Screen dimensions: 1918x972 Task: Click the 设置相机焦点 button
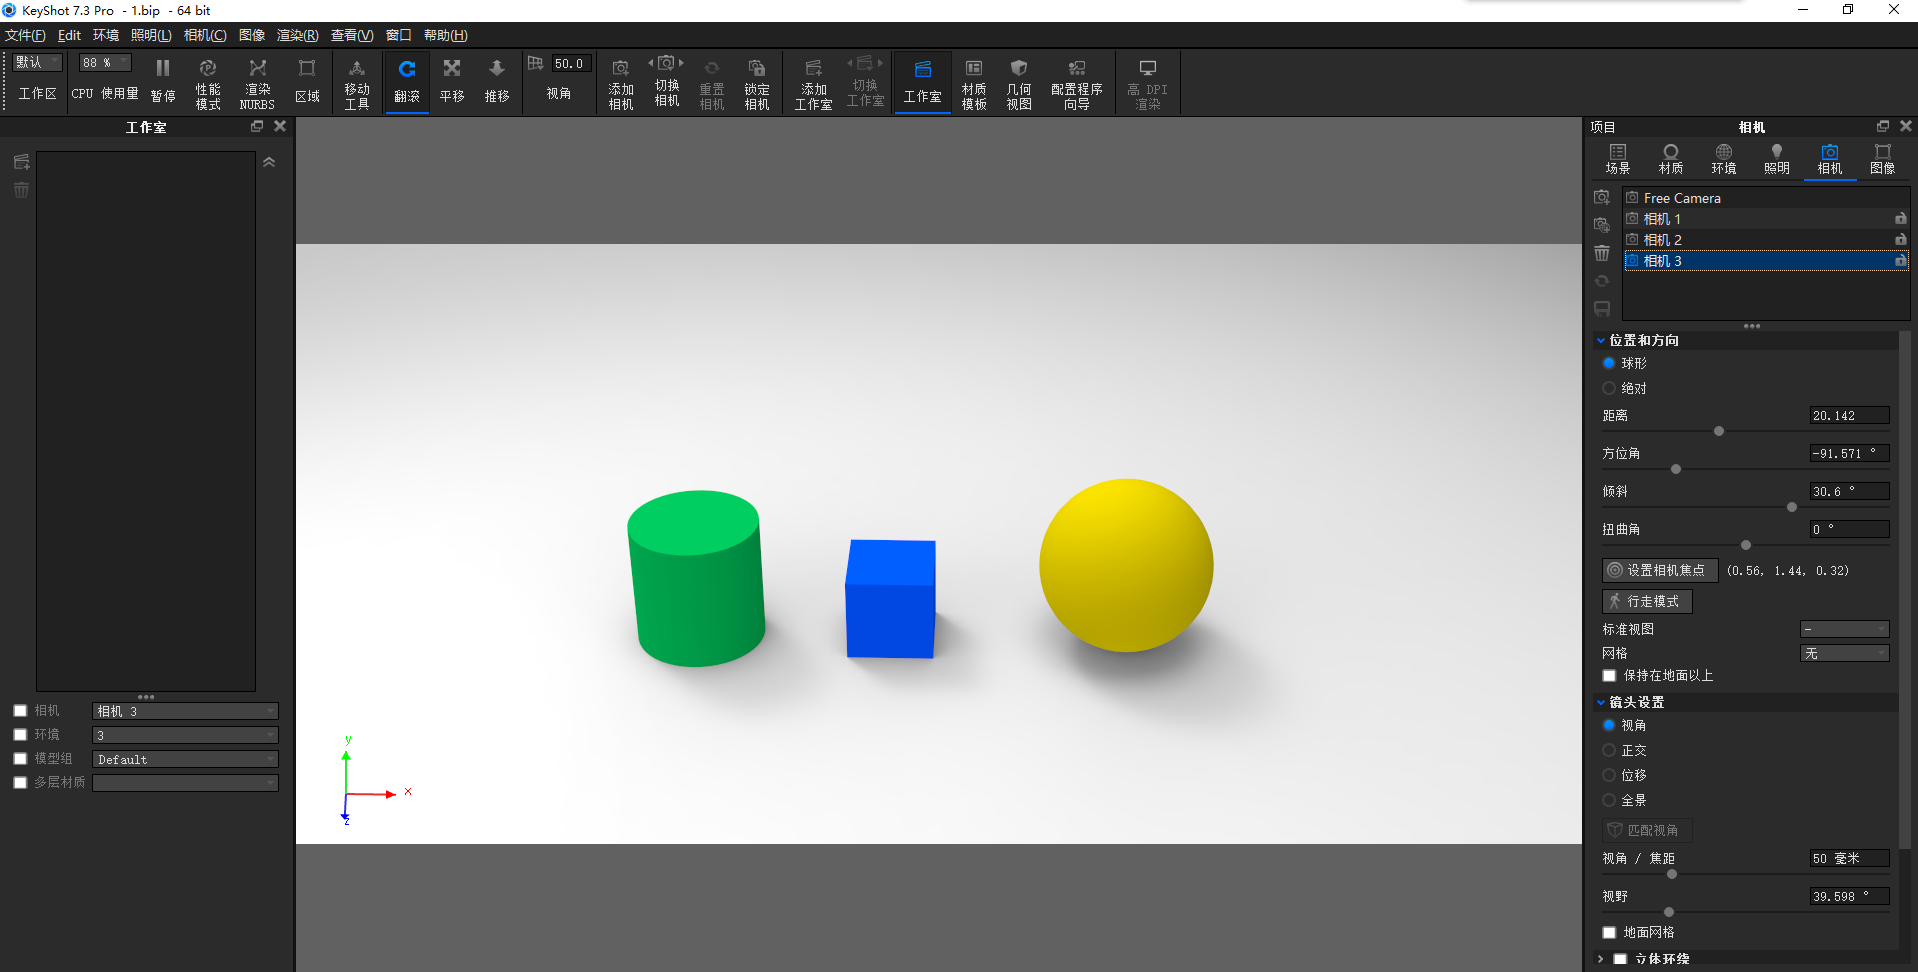pos(1660,570)
